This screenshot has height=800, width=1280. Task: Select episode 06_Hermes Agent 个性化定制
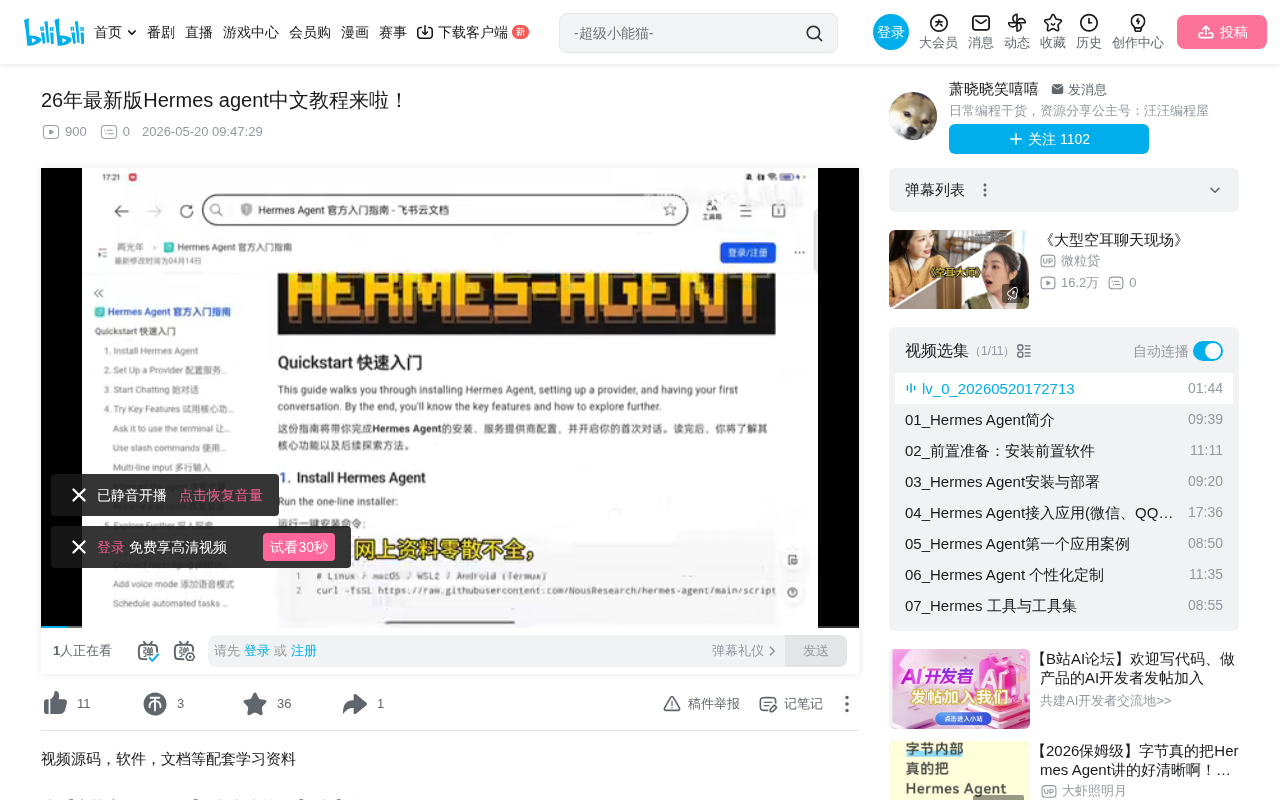click(x=1064, y=575)
